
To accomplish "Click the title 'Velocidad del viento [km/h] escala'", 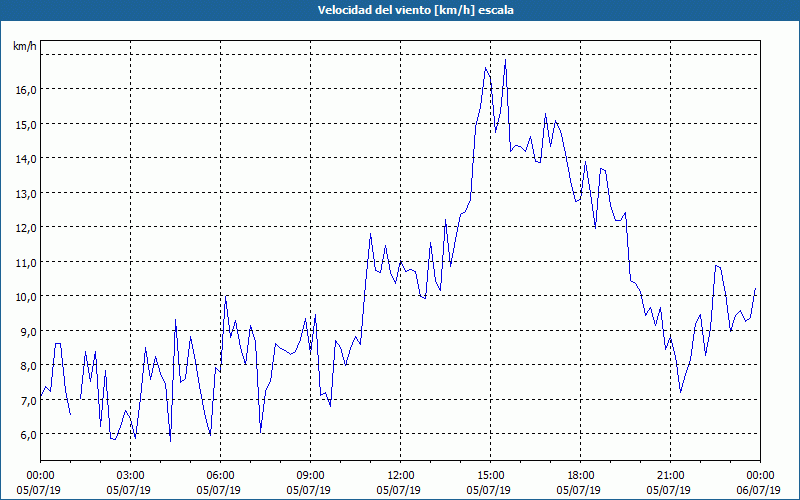I will click(415, 10).
